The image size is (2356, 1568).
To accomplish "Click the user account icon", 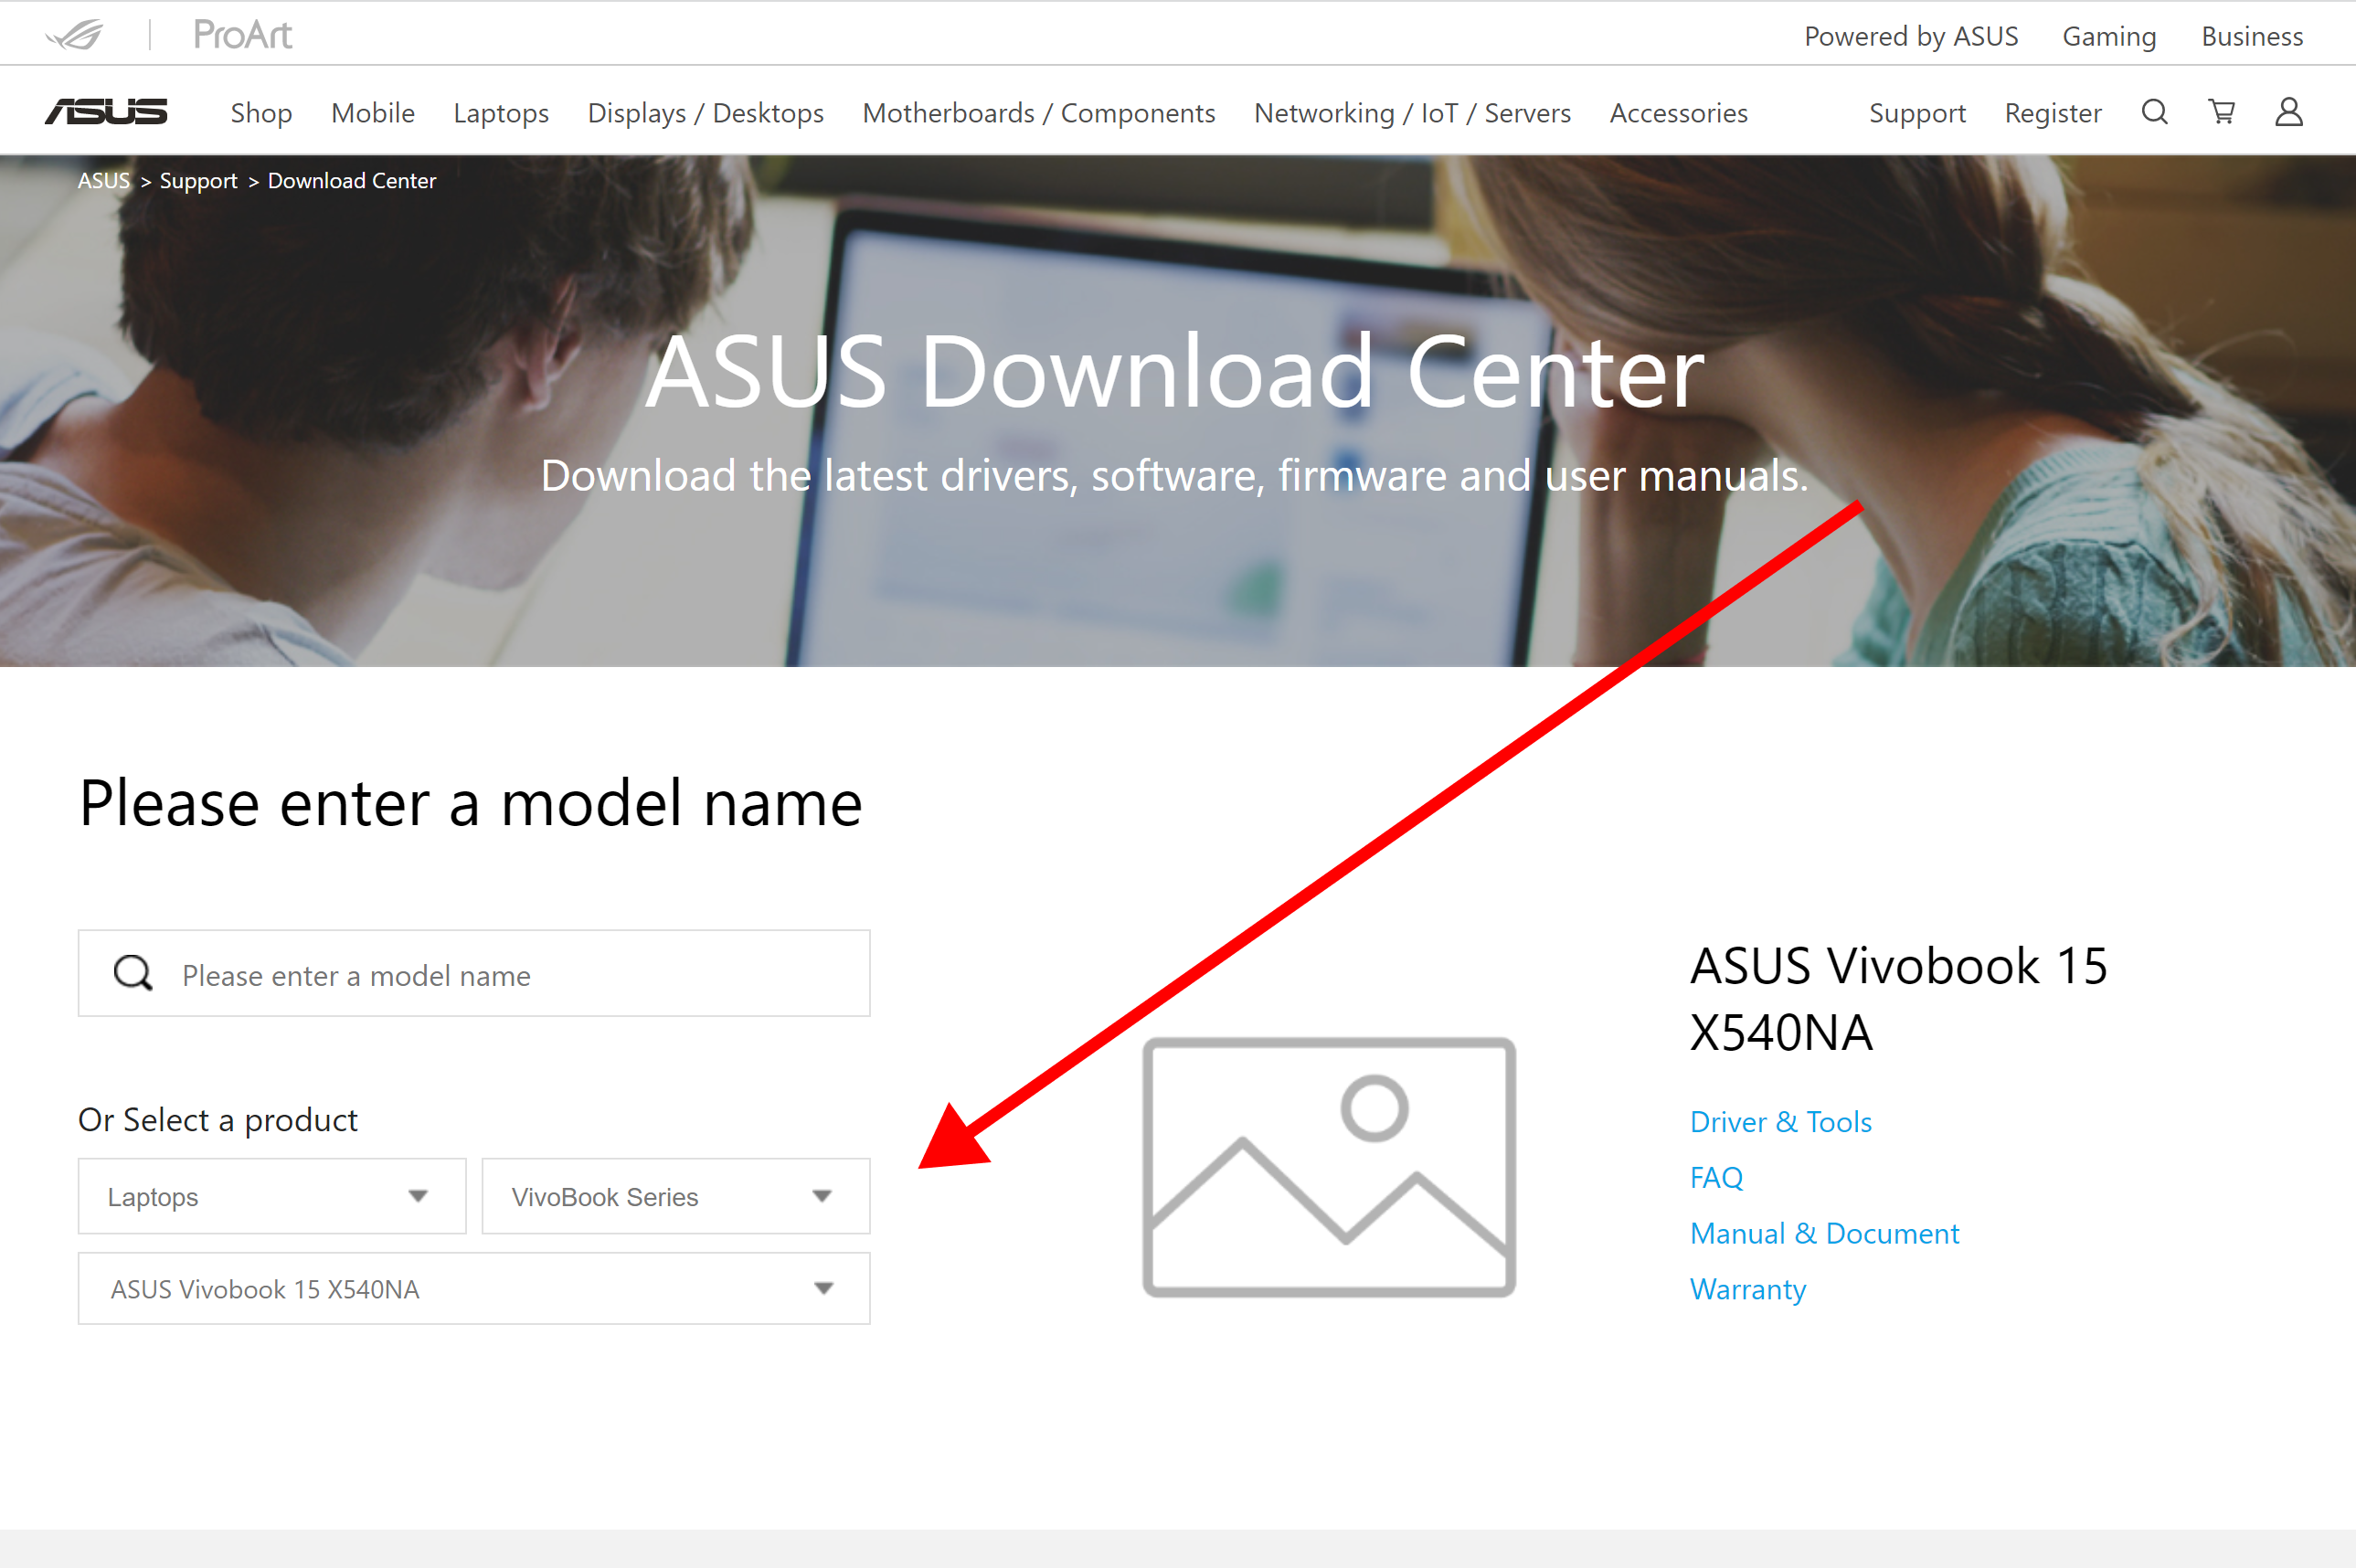I will pyautogui.click(x=2288, y=112).
